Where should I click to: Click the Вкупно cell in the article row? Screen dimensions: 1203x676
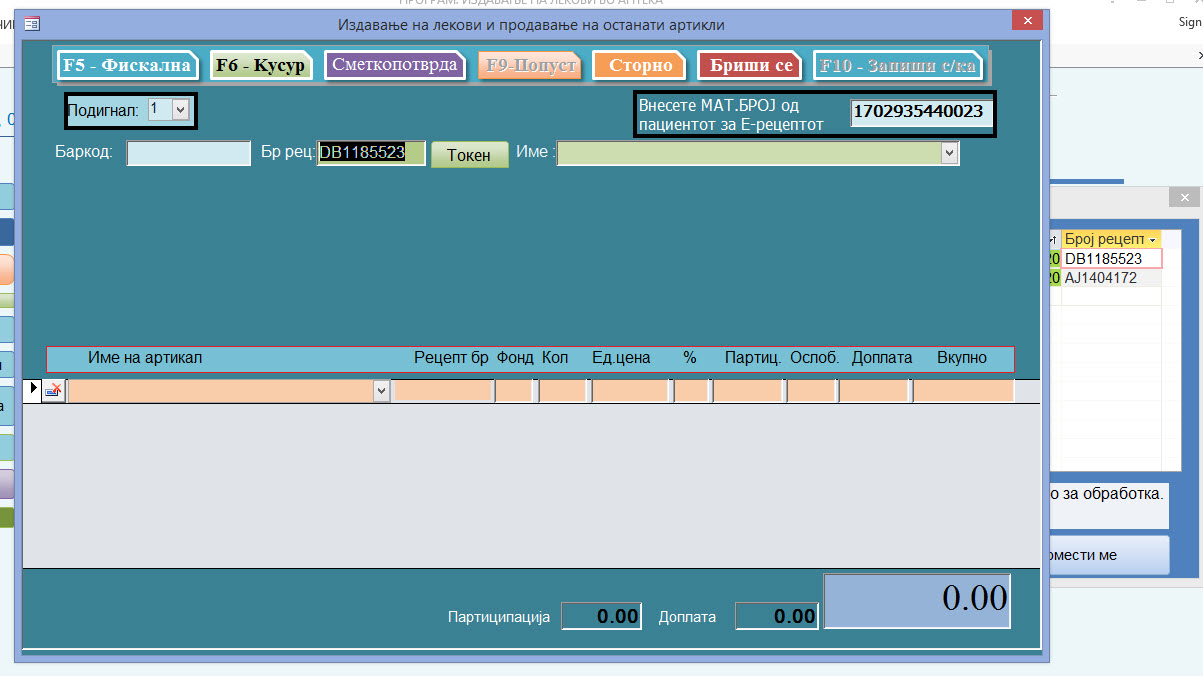point(963,391)
